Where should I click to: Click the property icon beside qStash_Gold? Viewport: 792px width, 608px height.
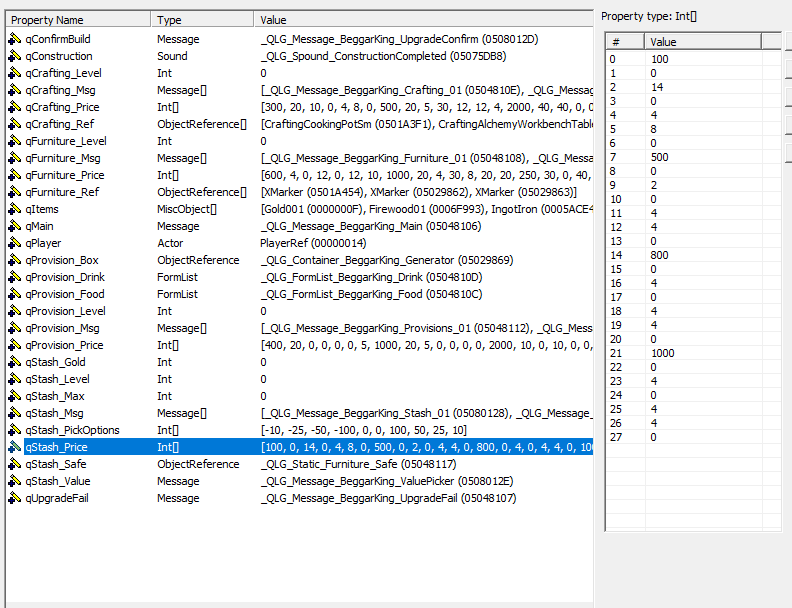pyautogui.click(x=15, y=362)
